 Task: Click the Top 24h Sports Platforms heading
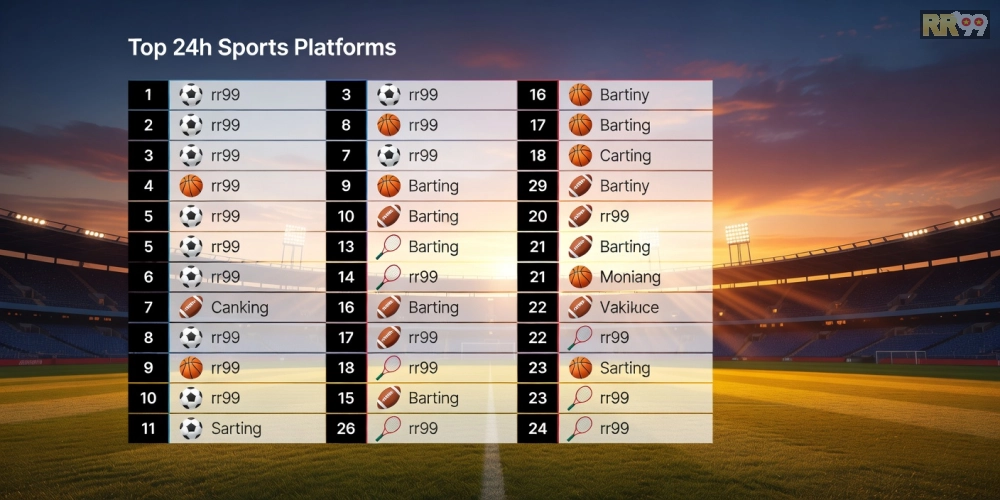pyautogui.click(x=262, y=47)
